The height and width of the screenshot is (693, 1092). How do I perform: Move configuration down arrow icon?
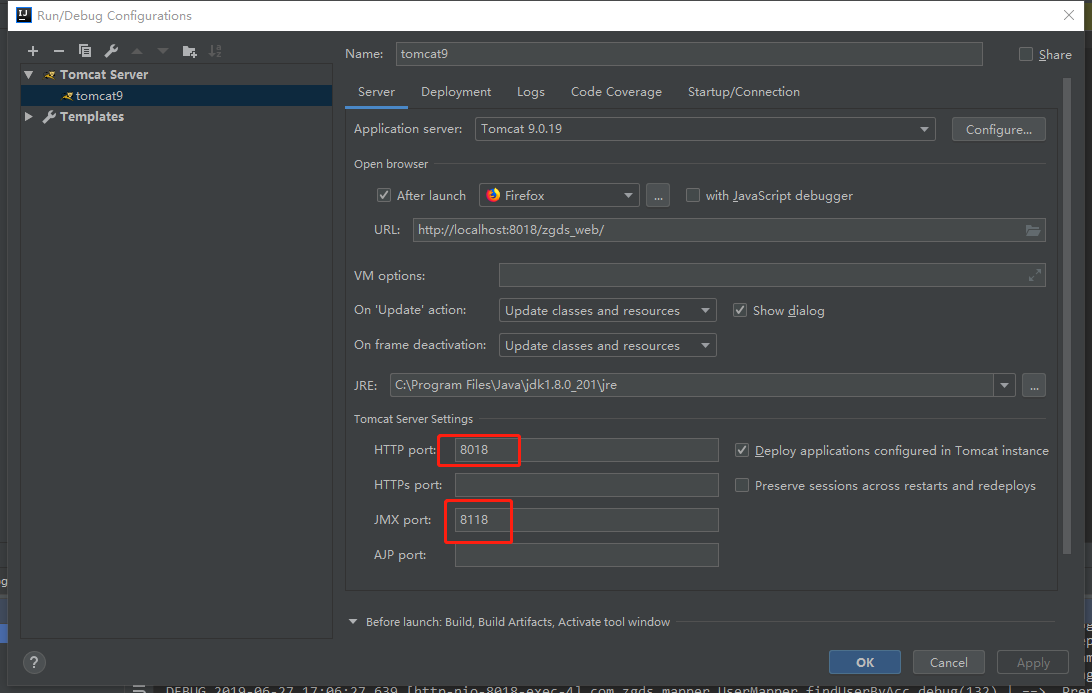tap(163, 51)
